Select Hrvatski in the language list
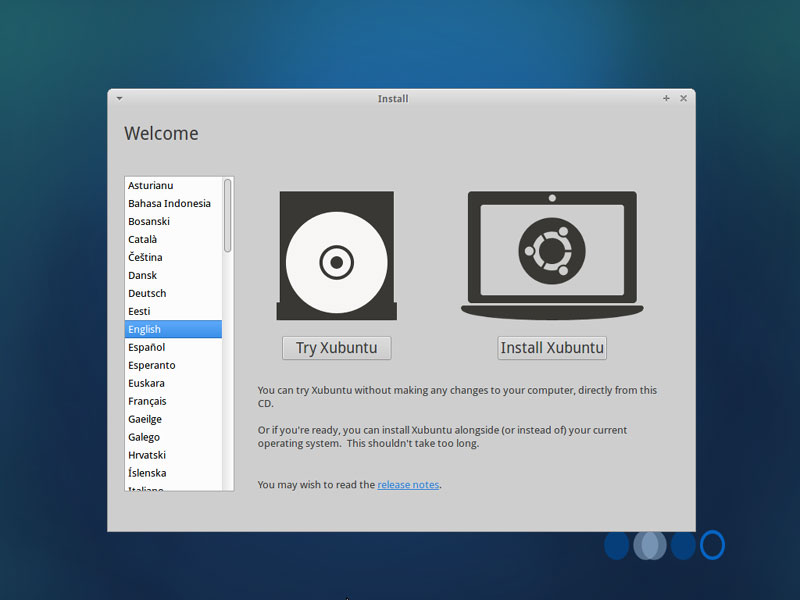The image size is (800, 600). coord(147,455)
